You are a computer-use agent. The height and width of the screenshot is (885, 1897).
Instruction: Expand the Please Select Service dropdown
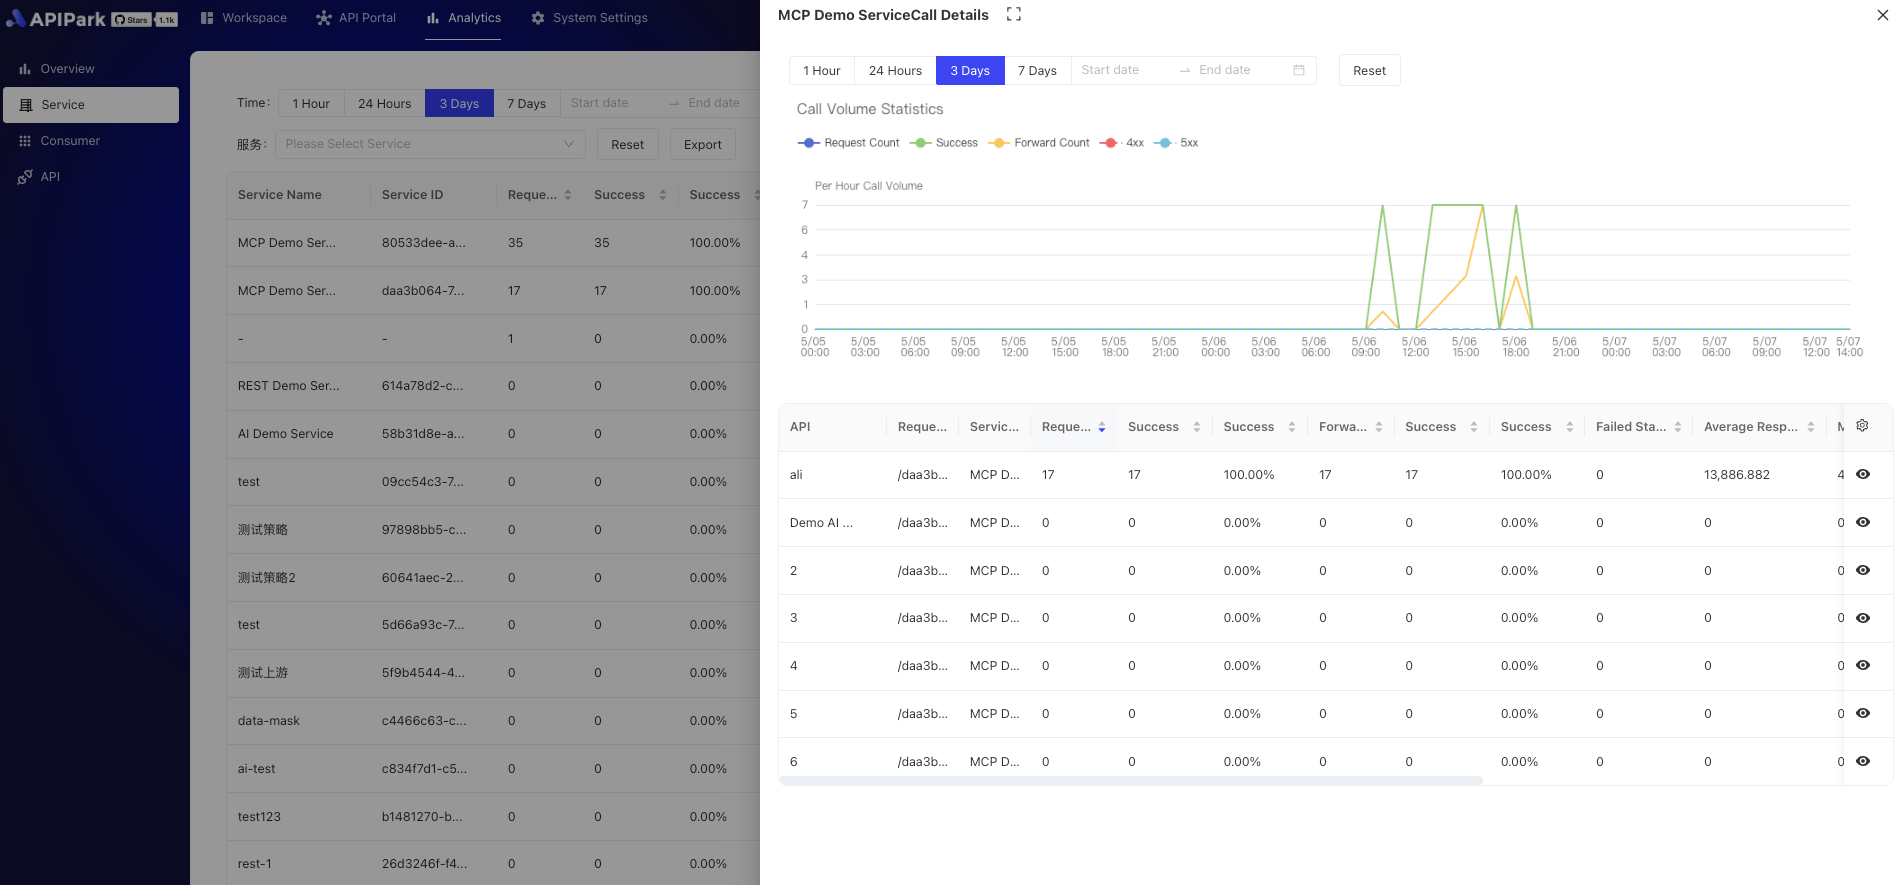pos(430,144)
